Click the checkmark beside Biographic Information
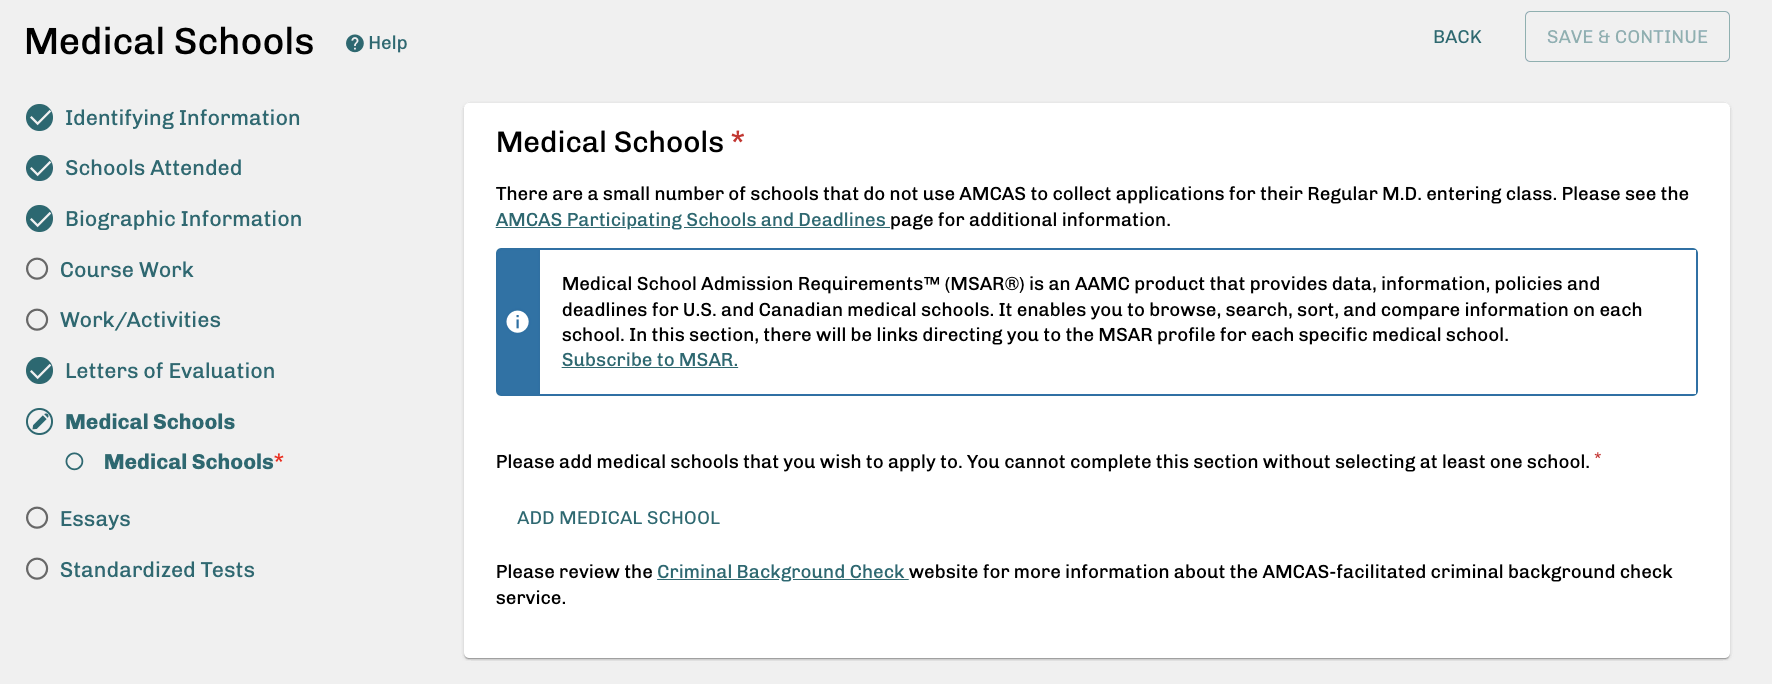Viewport: 1772px width, 684px height. (38, 218)
